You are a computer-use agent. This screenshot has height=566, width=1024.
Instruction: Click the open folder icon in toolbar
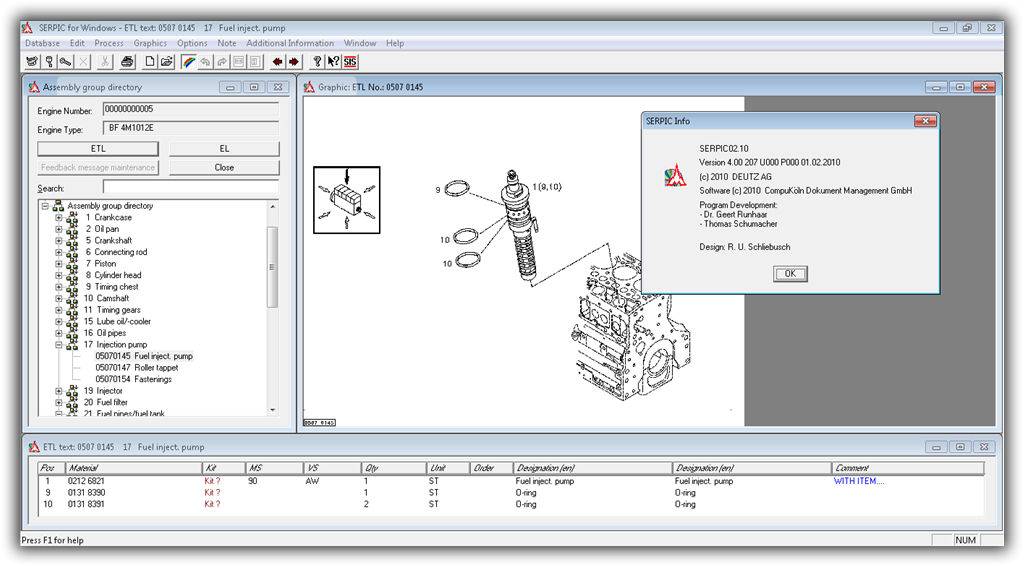pyautogui.click(x=167, y=62)
